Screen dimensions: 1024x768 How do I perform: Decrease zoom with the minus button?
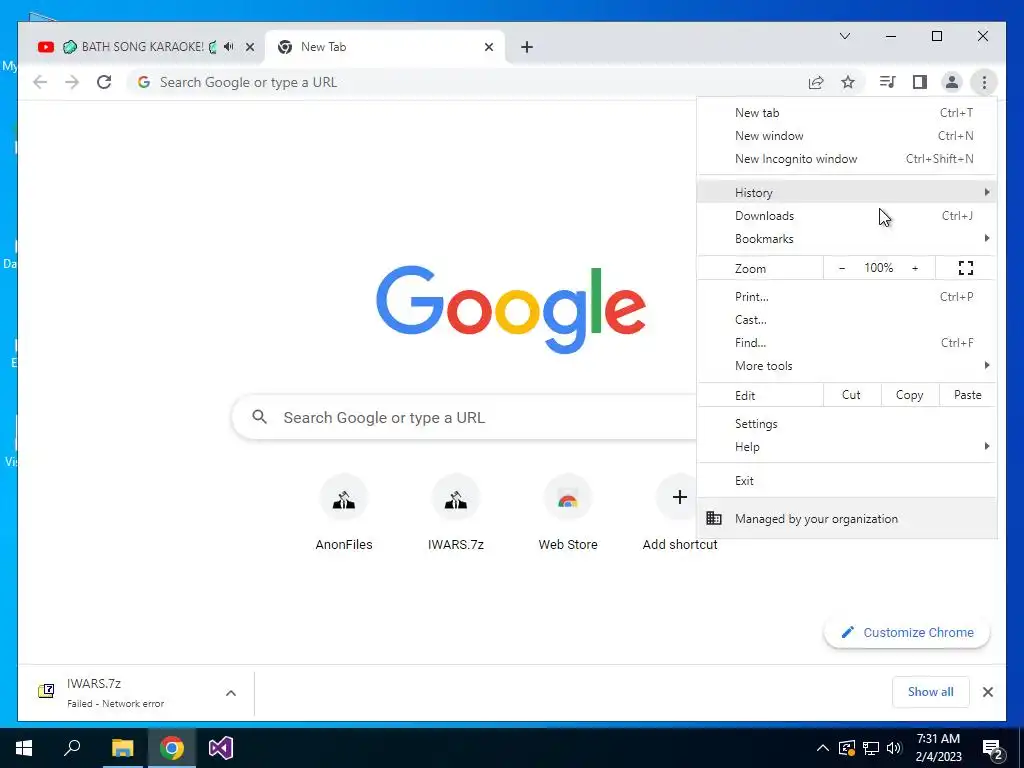click(x=842, y=268)
